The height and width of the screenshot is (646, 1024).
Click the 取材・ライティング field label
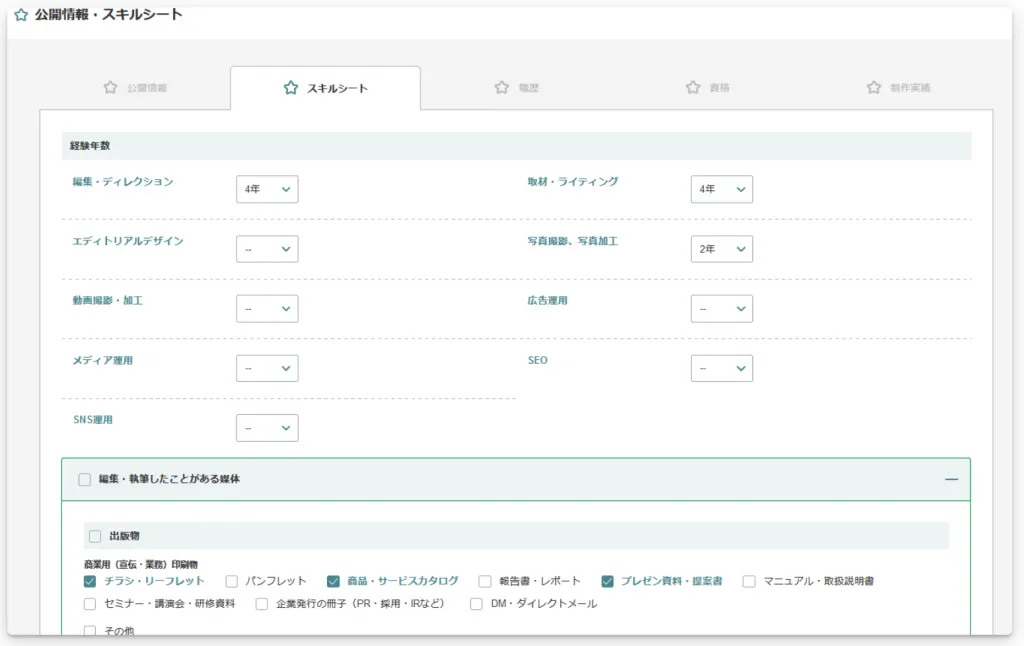coord(573,182)
